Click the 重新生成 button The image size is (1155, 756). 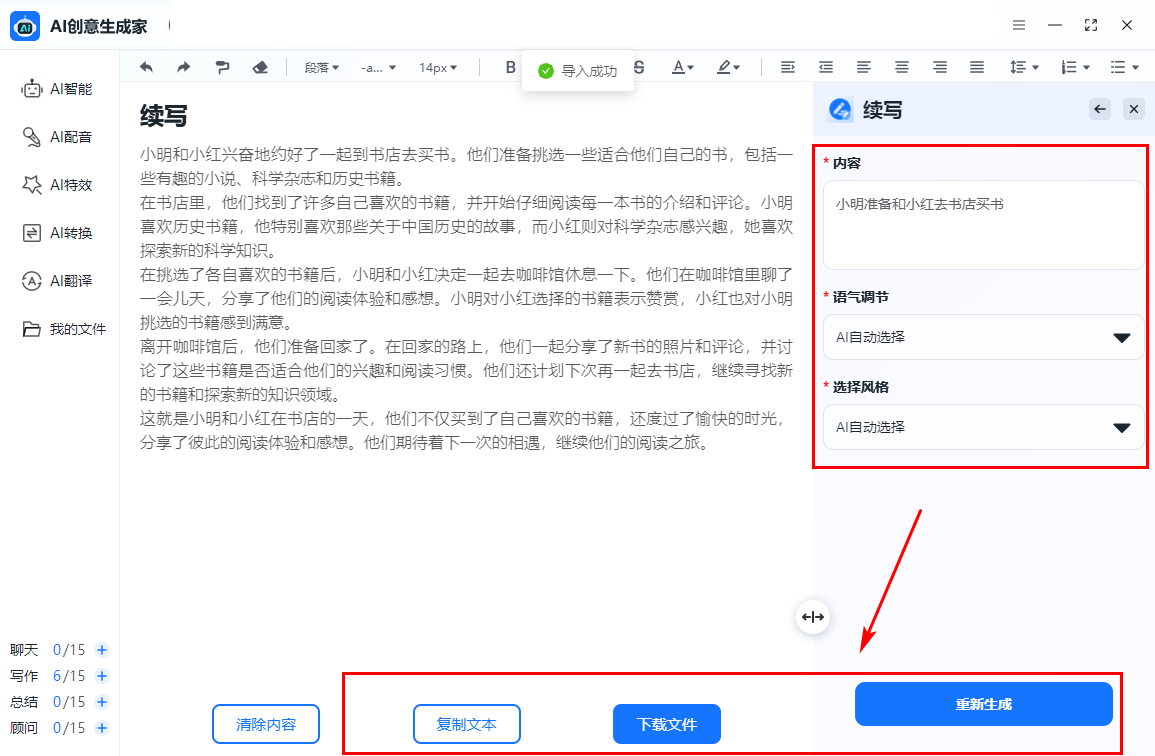point(983,704)
